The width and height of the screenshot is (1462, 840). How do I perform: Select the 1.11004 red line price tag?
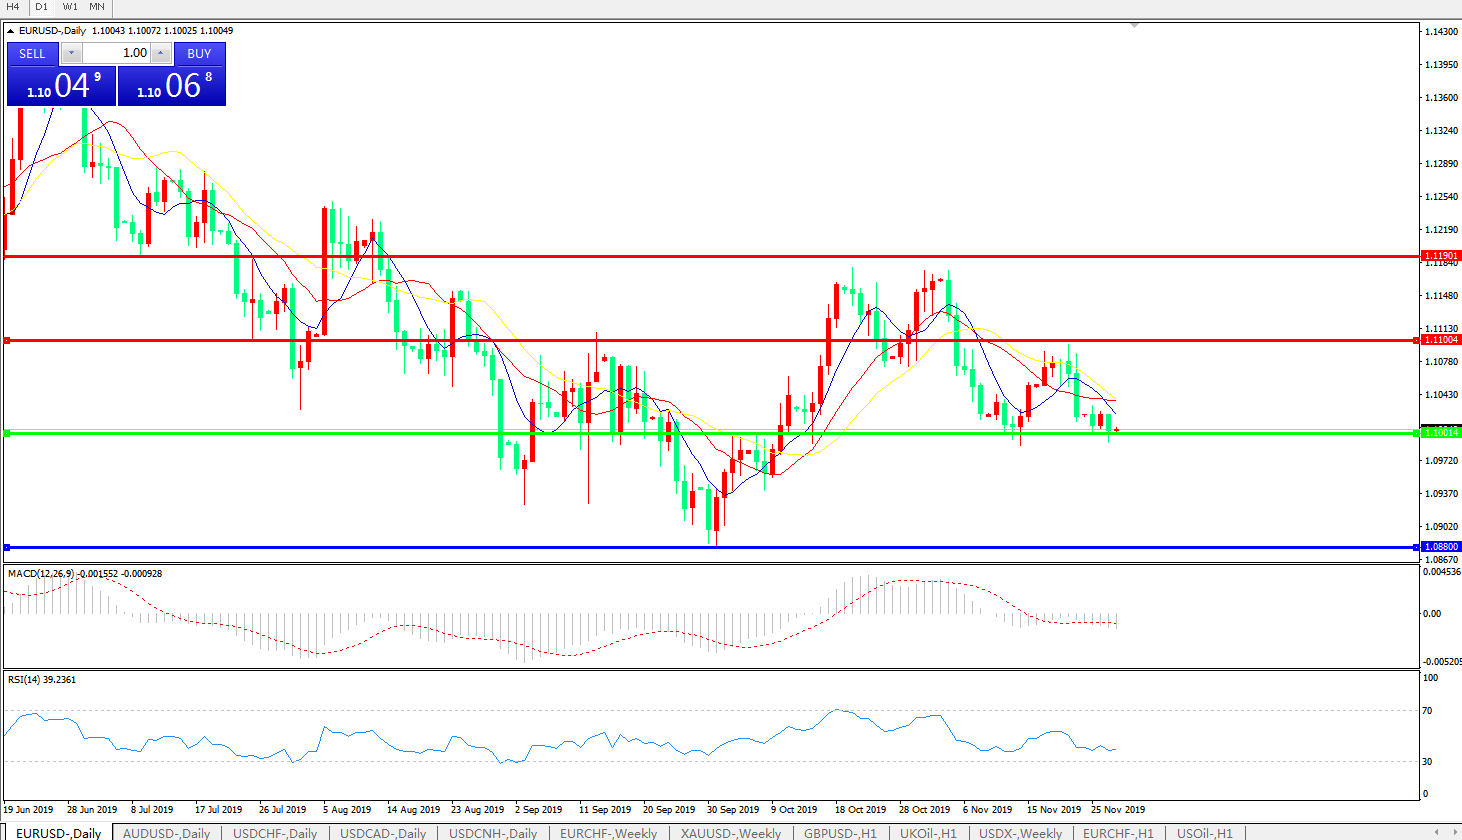(x=1441, y=340)
